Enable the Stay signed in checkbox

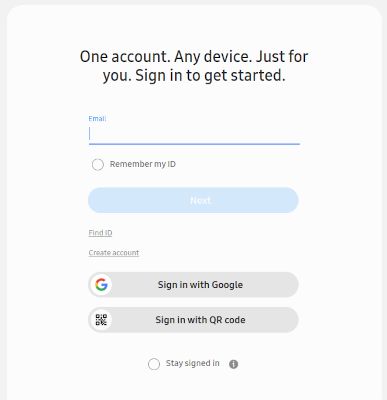pyautogui.click(x=154, y=364)
